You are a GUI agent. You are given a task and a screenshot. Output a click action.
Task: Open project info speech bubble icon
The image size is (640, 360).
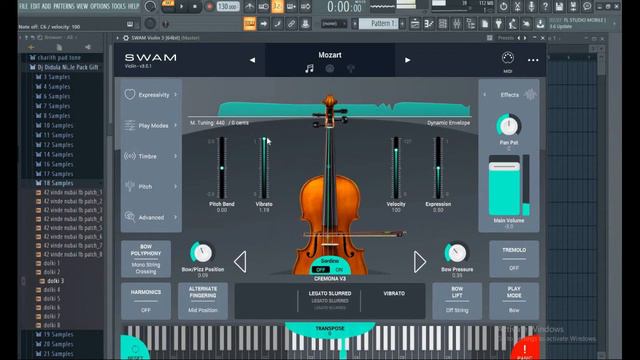point(587,6)
